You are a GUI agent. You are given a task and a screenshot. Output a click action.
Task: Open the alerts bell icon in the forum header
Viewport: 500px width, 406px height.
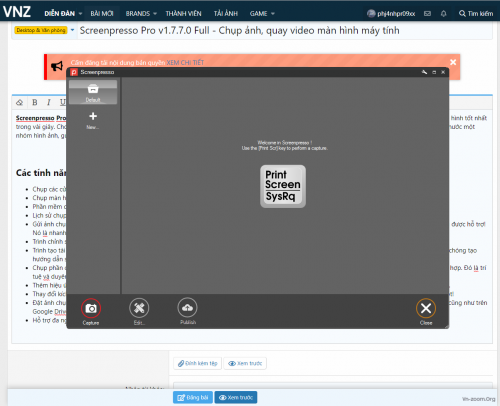443,14
